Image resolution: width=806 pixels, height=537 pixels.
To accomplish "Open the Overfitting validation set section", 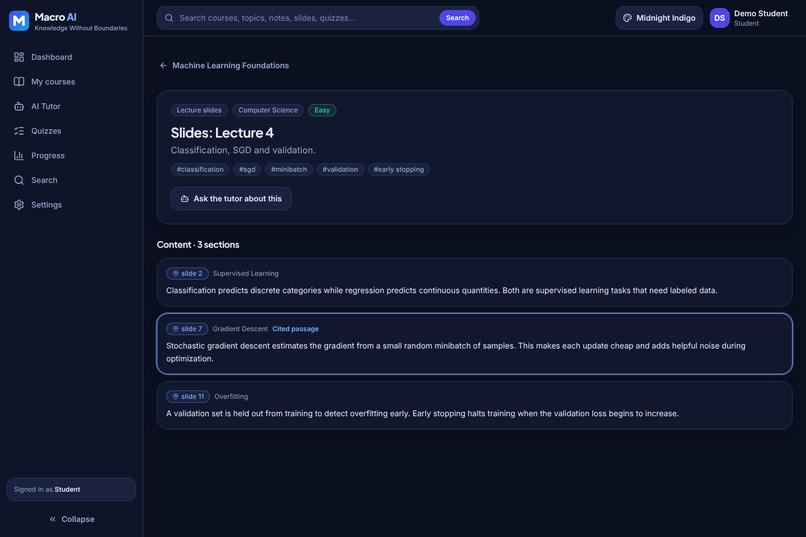I will 474,405.
